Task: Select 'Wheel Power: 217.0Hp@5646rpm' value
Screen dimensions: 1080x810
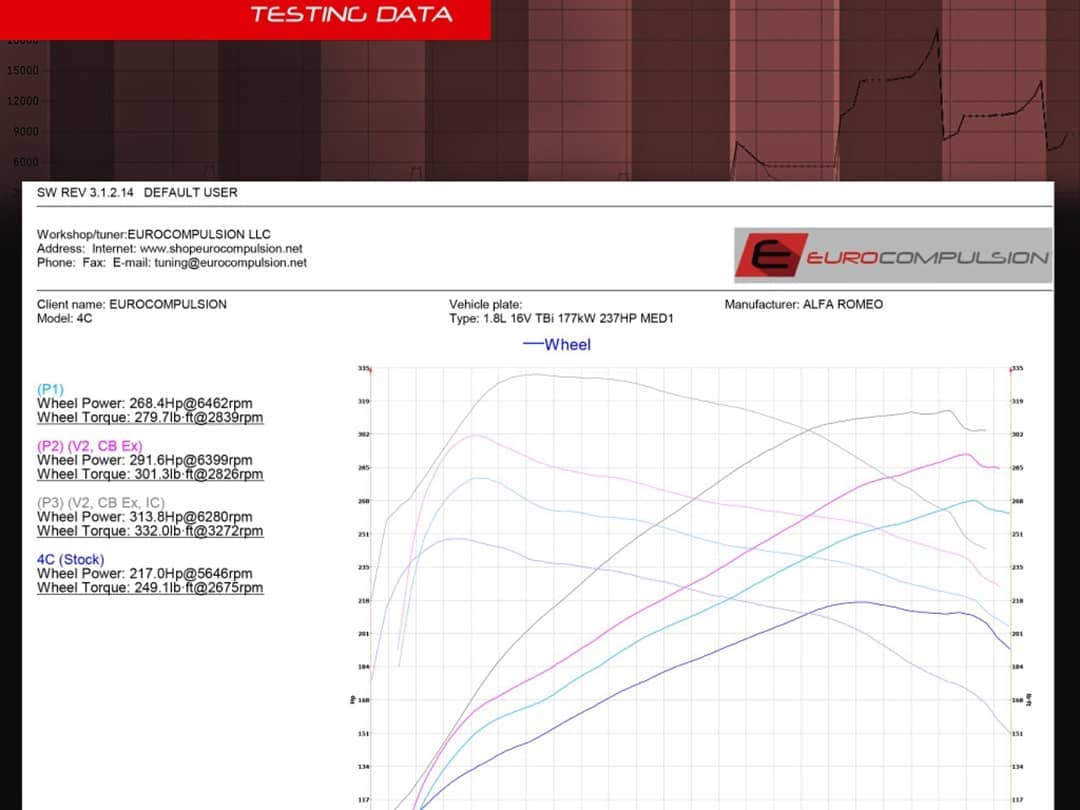Action: pos(145,574)
